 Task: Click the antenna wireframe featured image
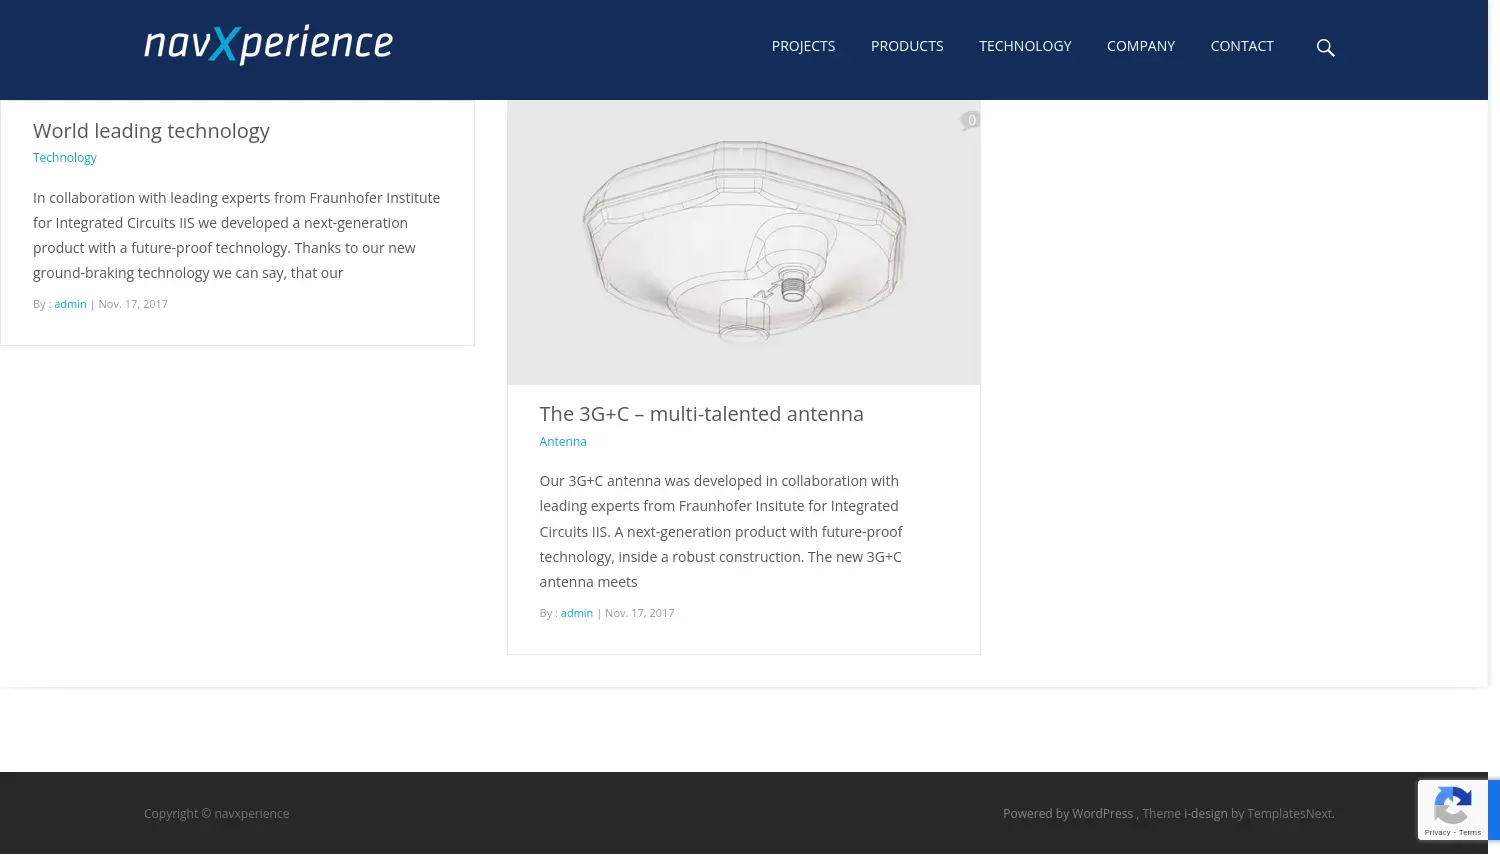(743, 242)
